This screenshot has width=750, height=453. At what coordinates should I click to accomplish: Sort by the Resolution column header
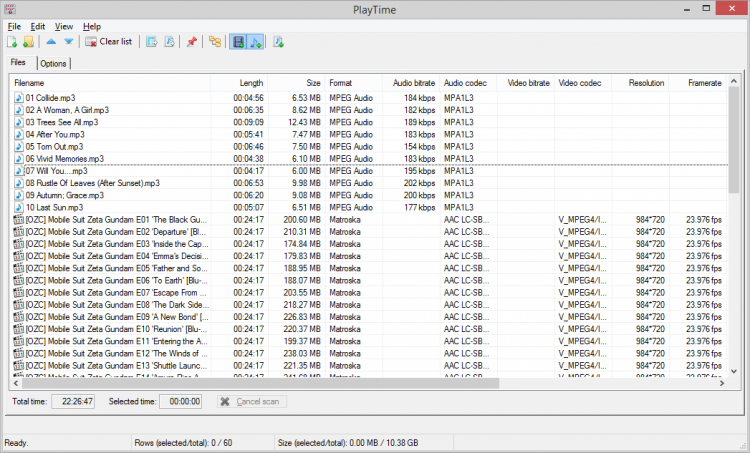tap(641, 83)
